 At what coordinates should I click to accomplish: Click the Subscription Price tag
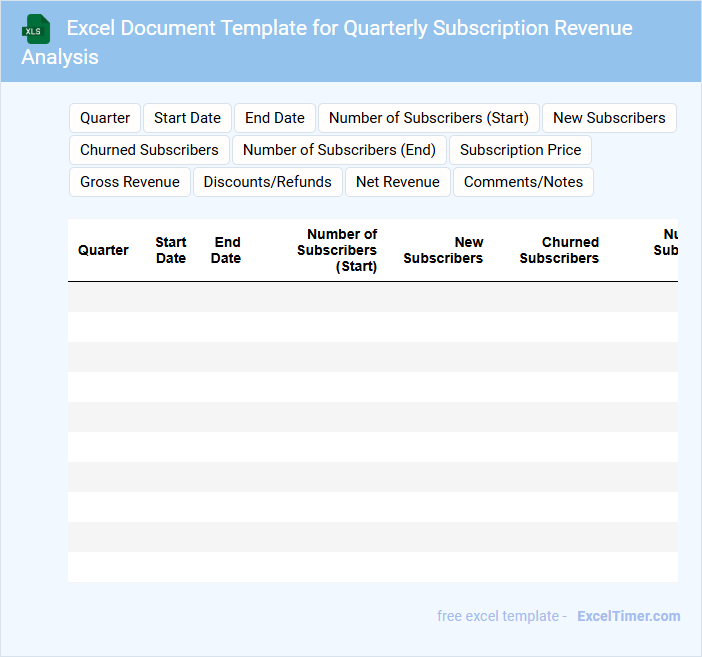(x=520, y=150)
